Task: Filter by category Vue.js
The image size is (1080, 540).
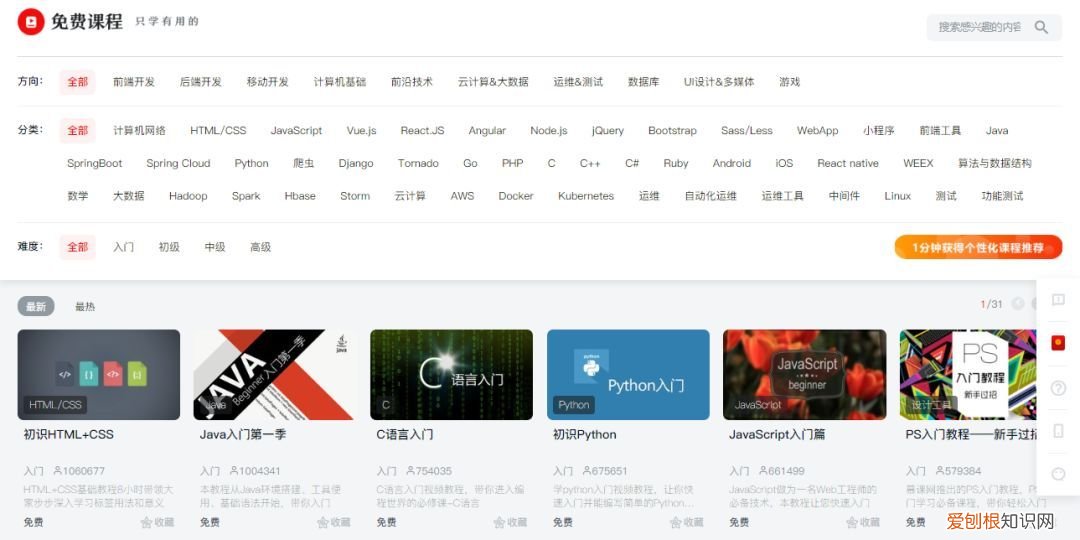Action: coord(362,130)
